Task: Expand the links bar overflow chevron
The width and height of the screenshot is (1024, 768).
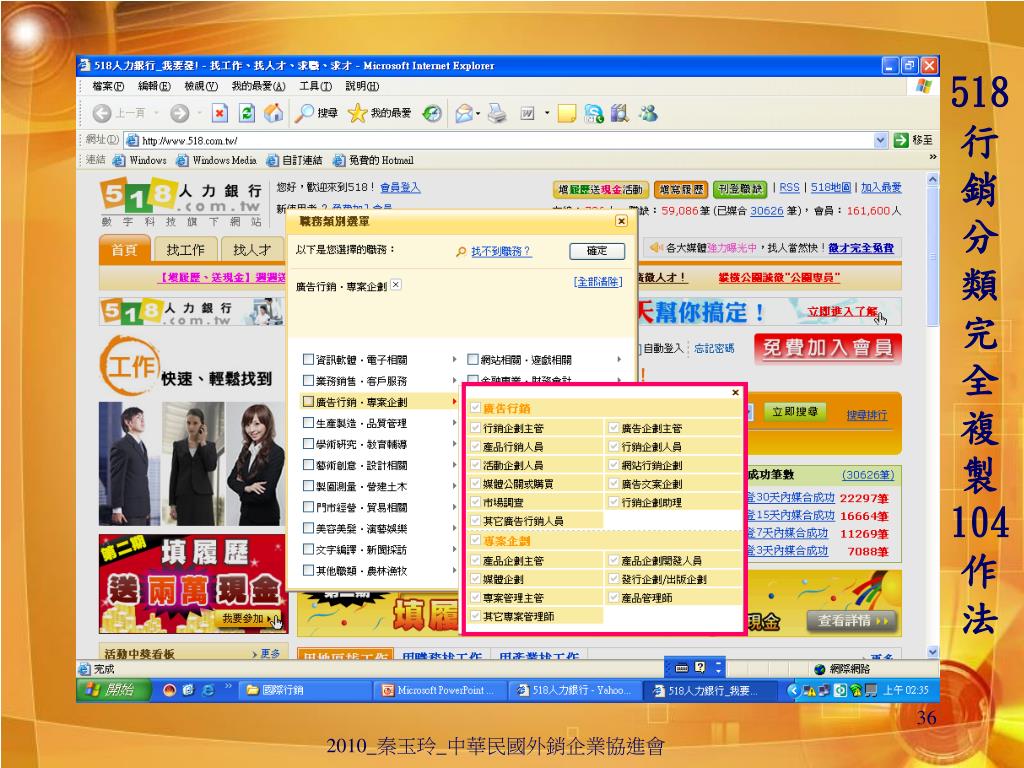Action: coord(933,157)
